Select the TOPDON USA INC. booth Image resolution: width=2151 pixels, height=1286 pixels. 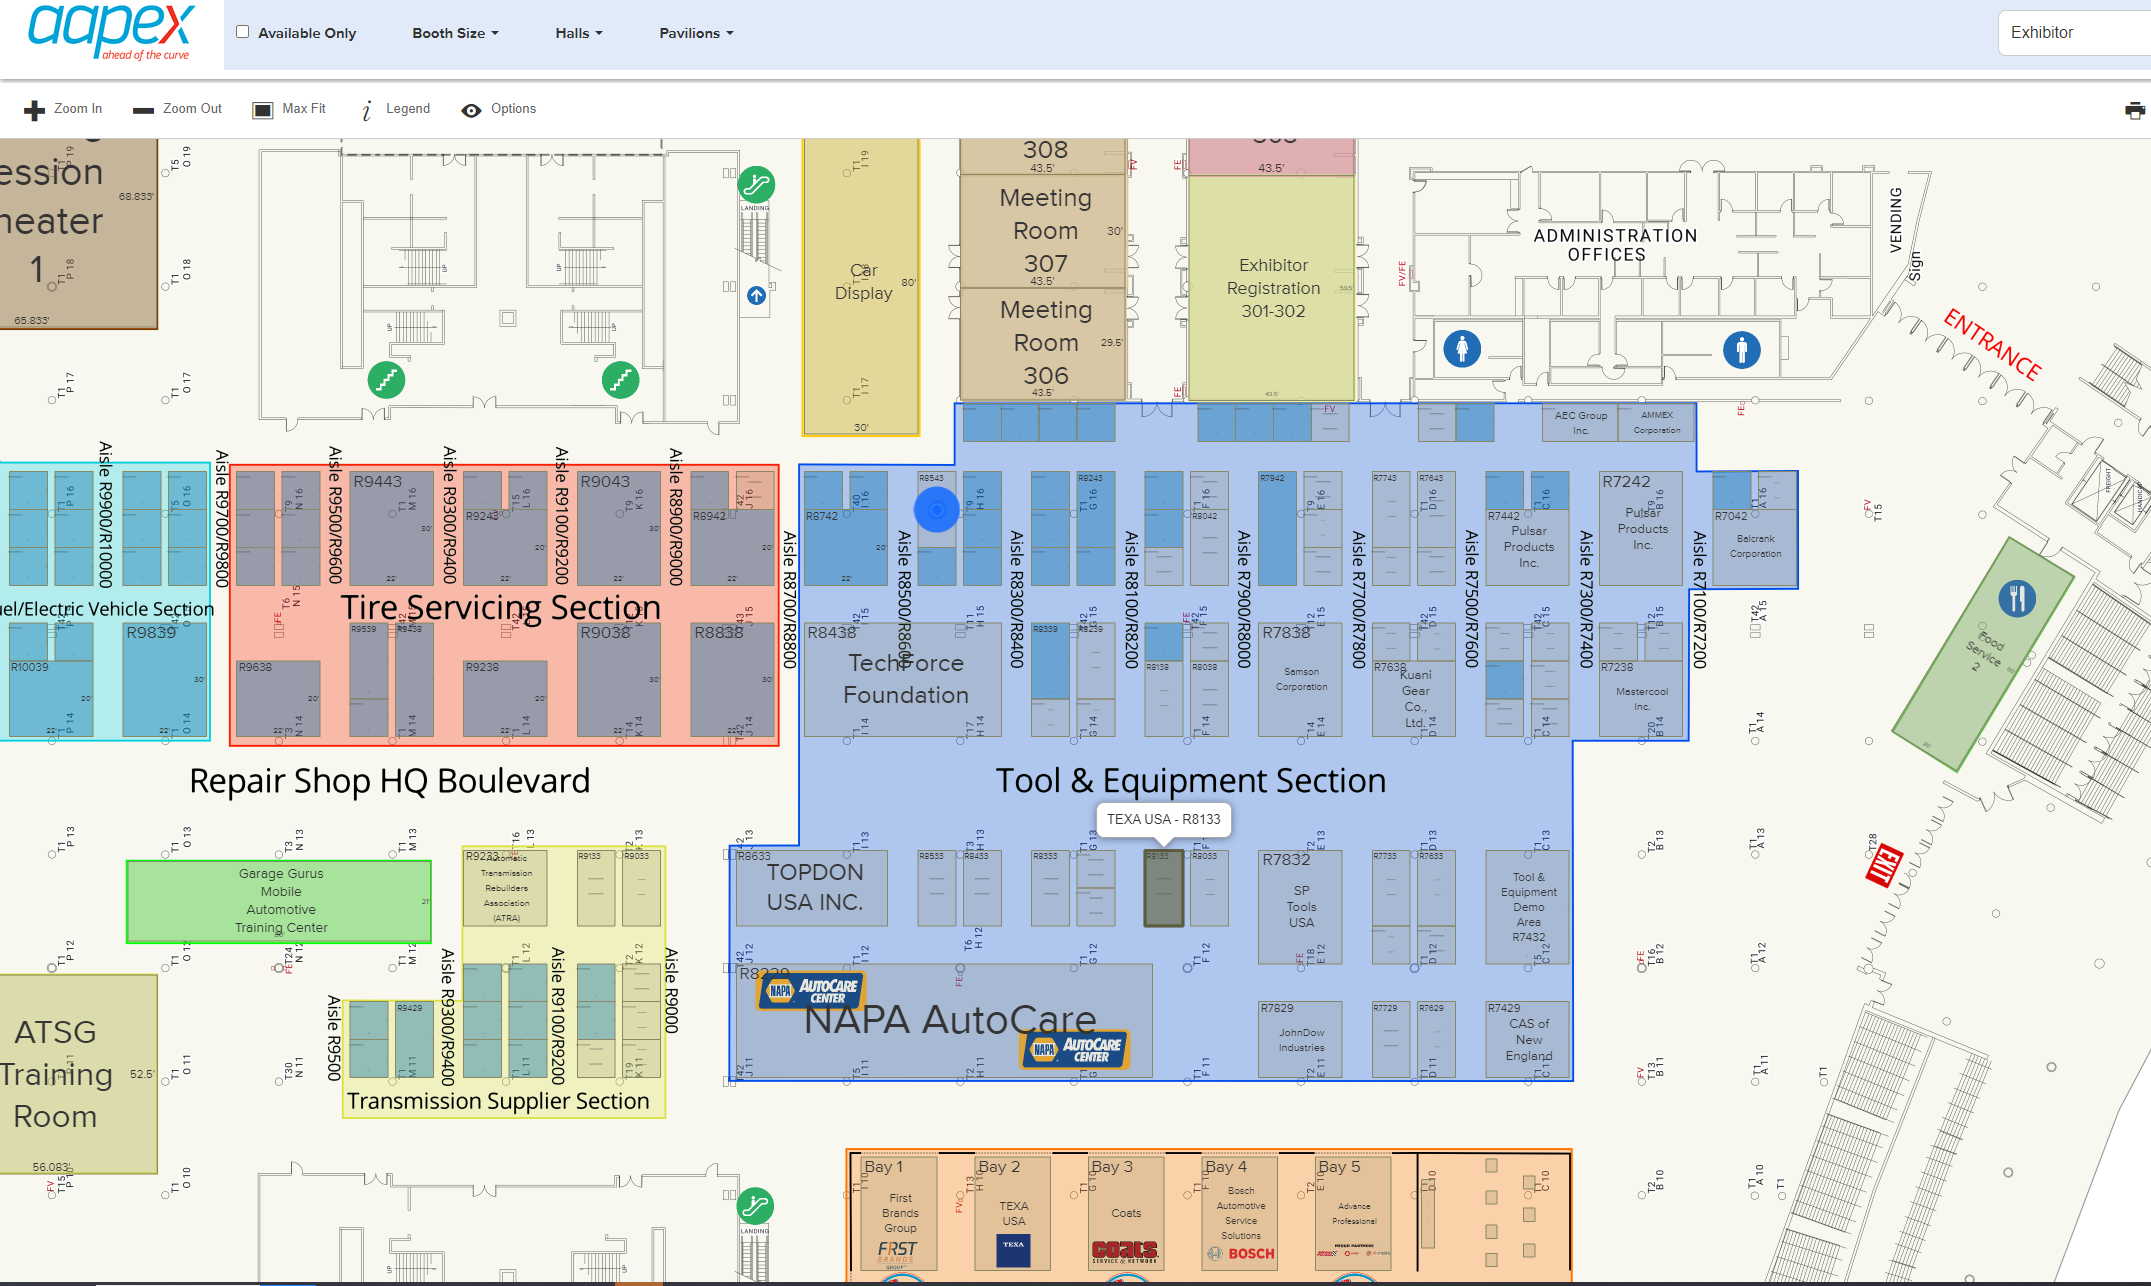pyautogui.click(x=812, y=888)
